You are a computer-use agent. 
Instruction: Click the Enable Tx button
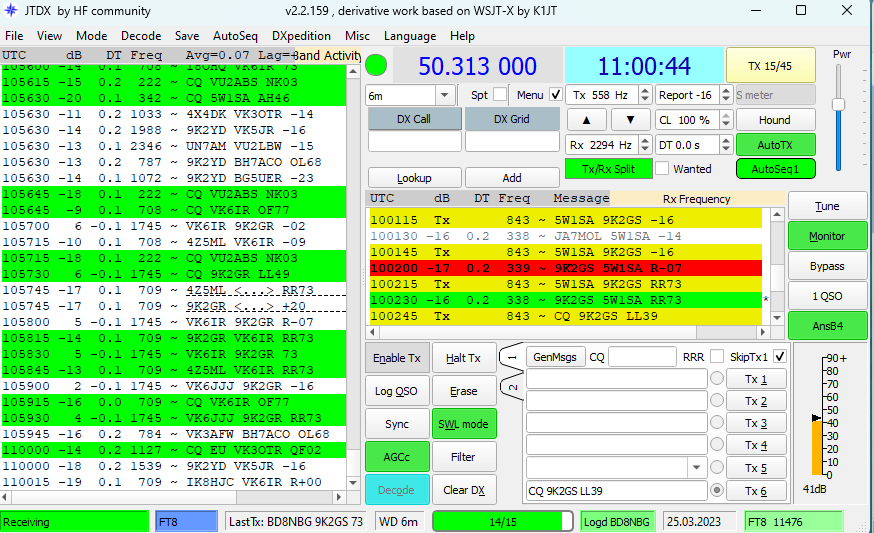397,358
